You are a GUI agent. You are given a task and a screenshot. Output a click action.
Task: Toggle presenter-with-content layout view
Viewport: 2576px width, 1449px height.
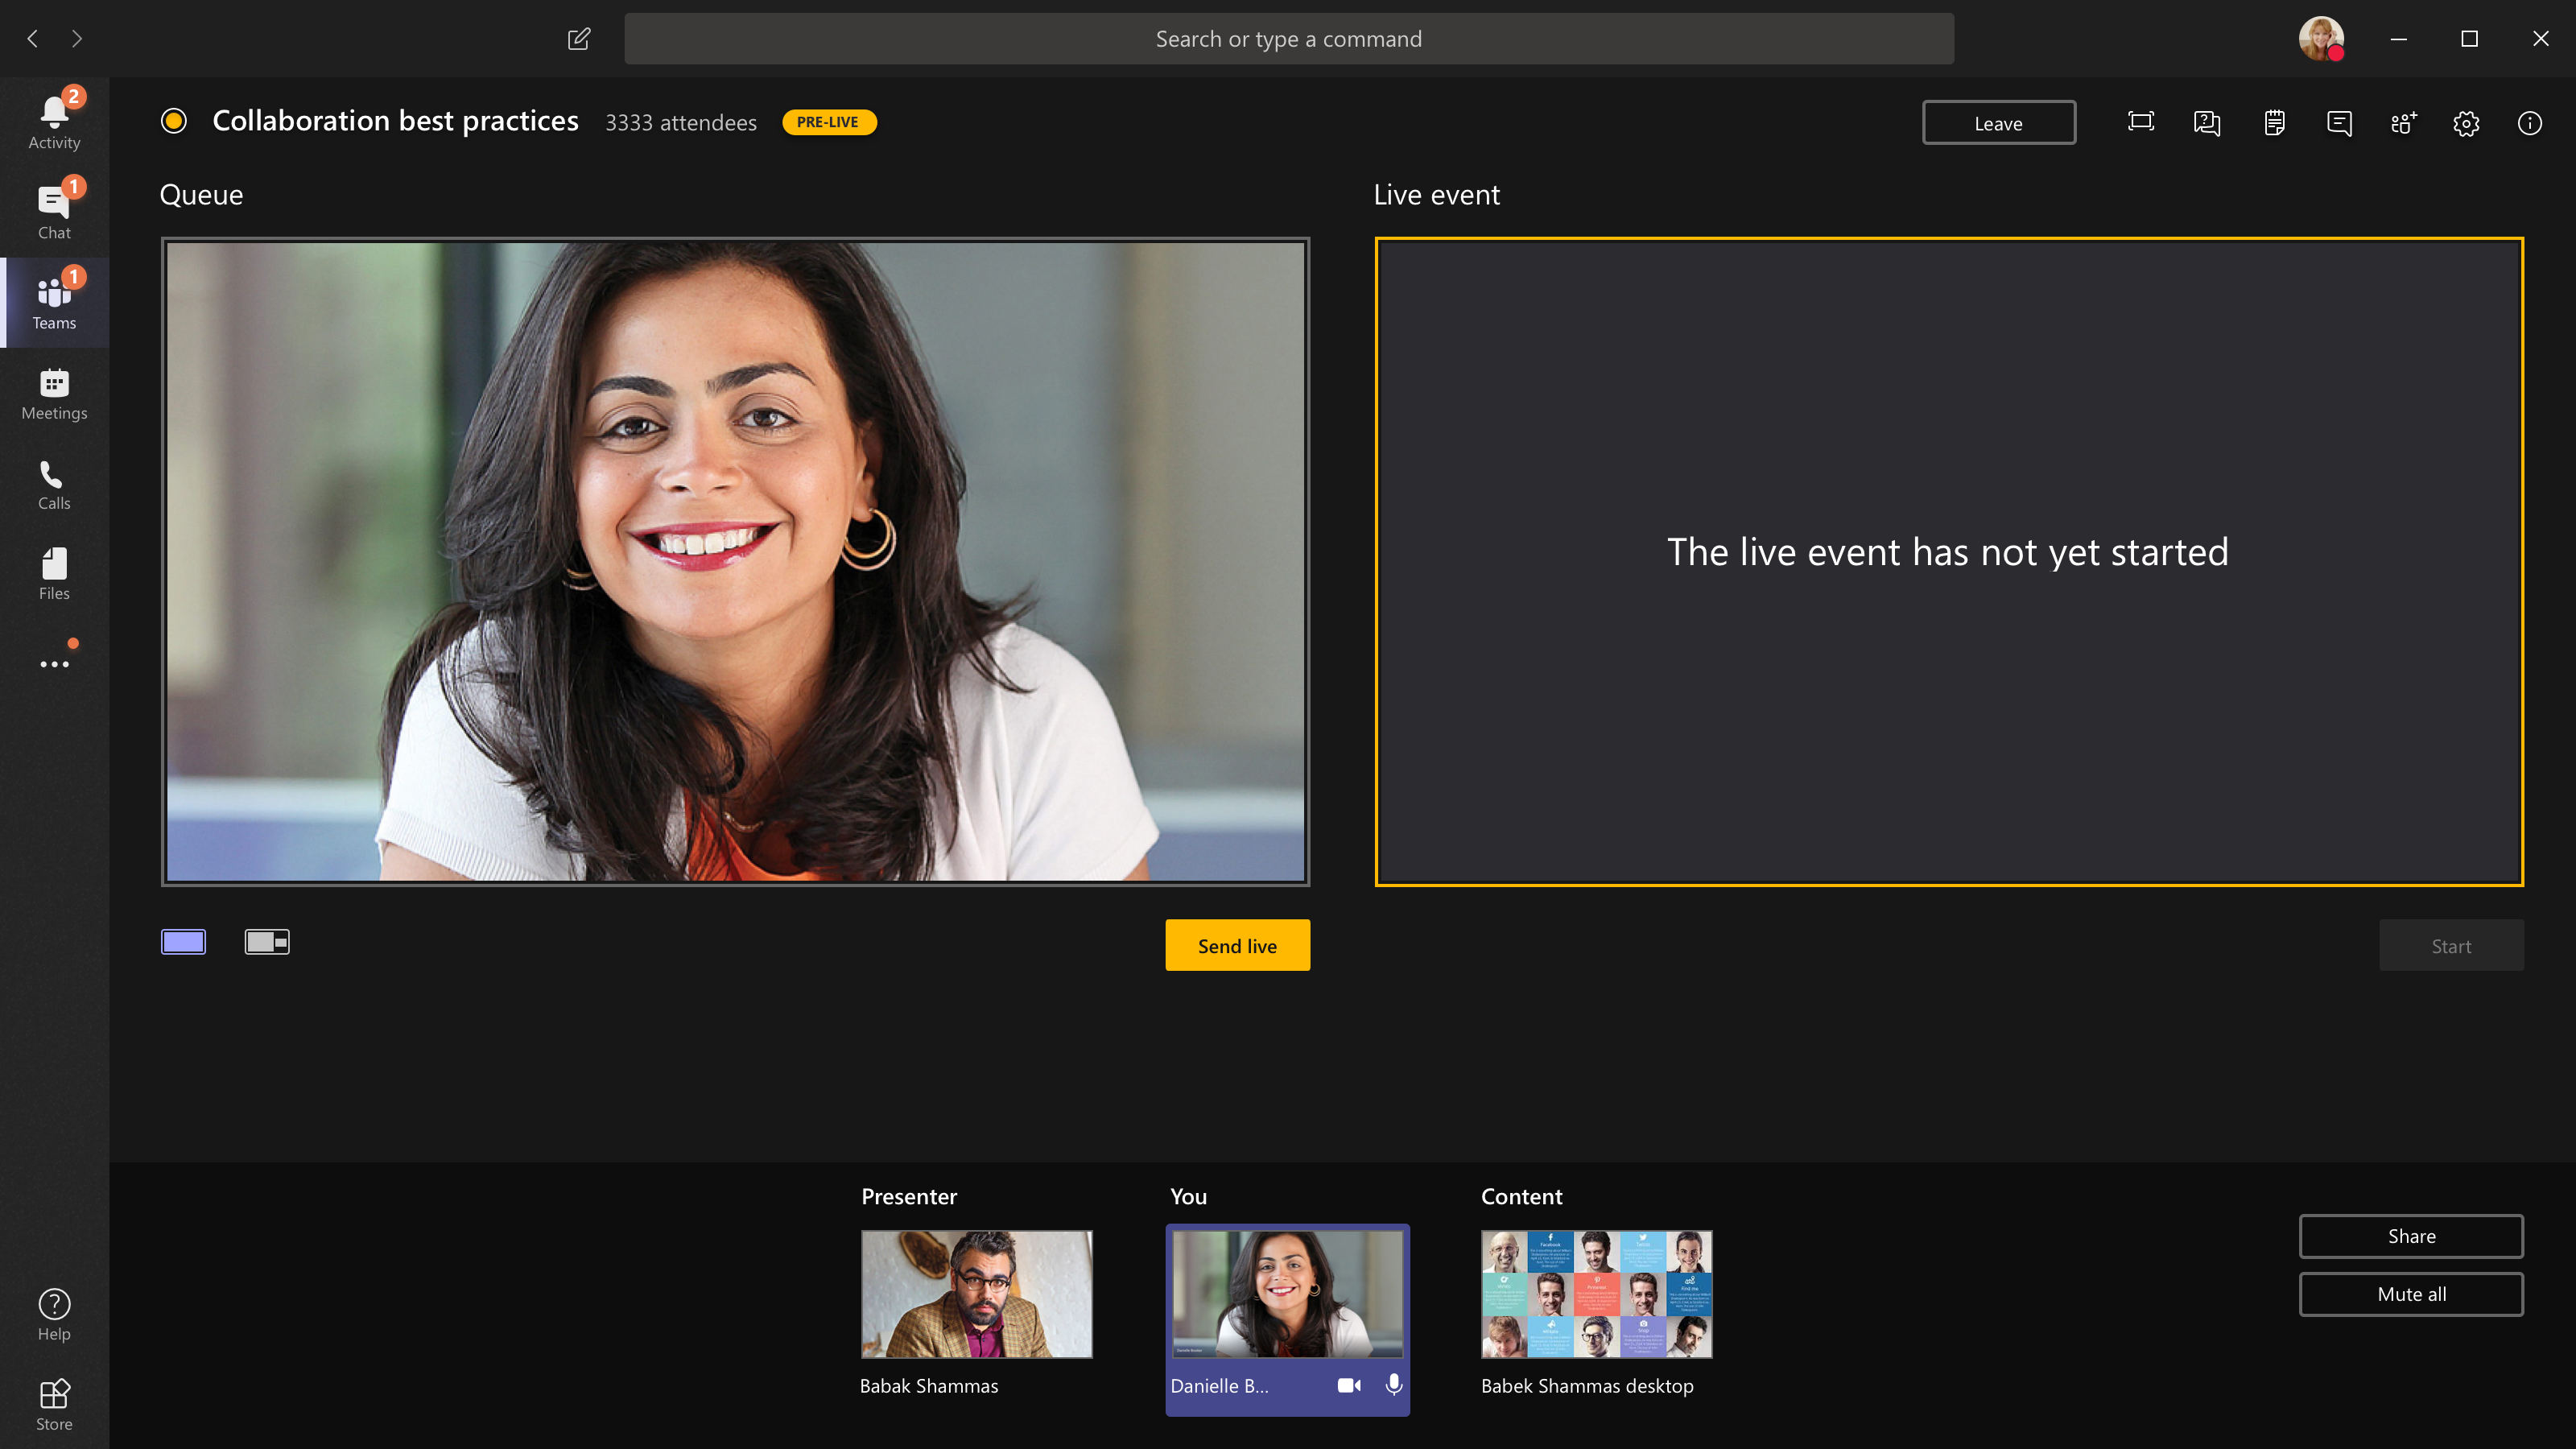coord(267,939)
